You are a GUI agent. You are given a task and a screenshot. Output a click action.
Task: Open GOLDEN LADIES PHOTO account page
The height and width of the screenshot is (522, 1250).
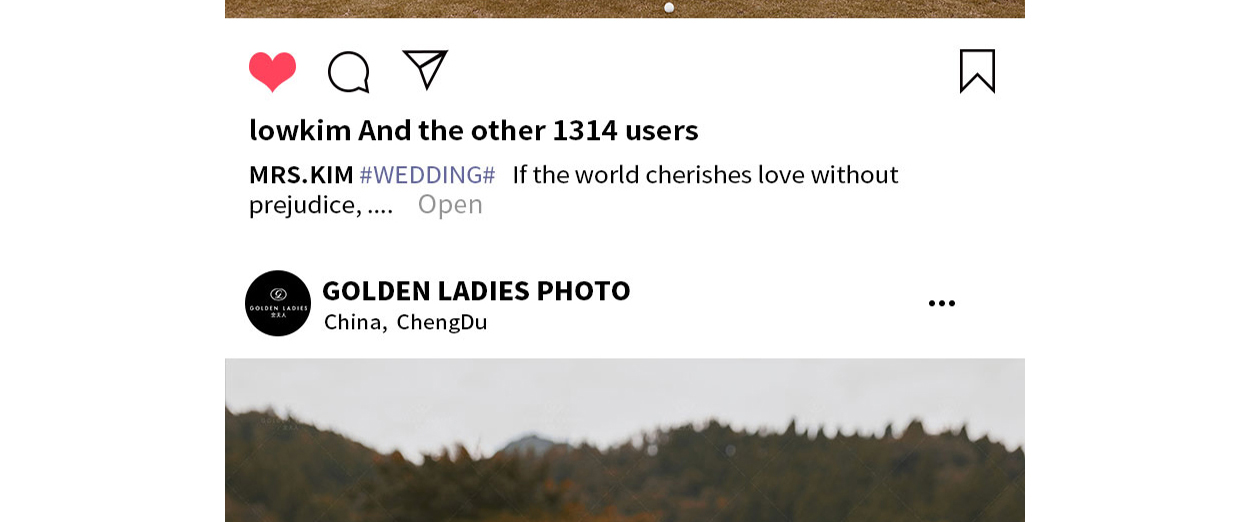tap(476, 291)
